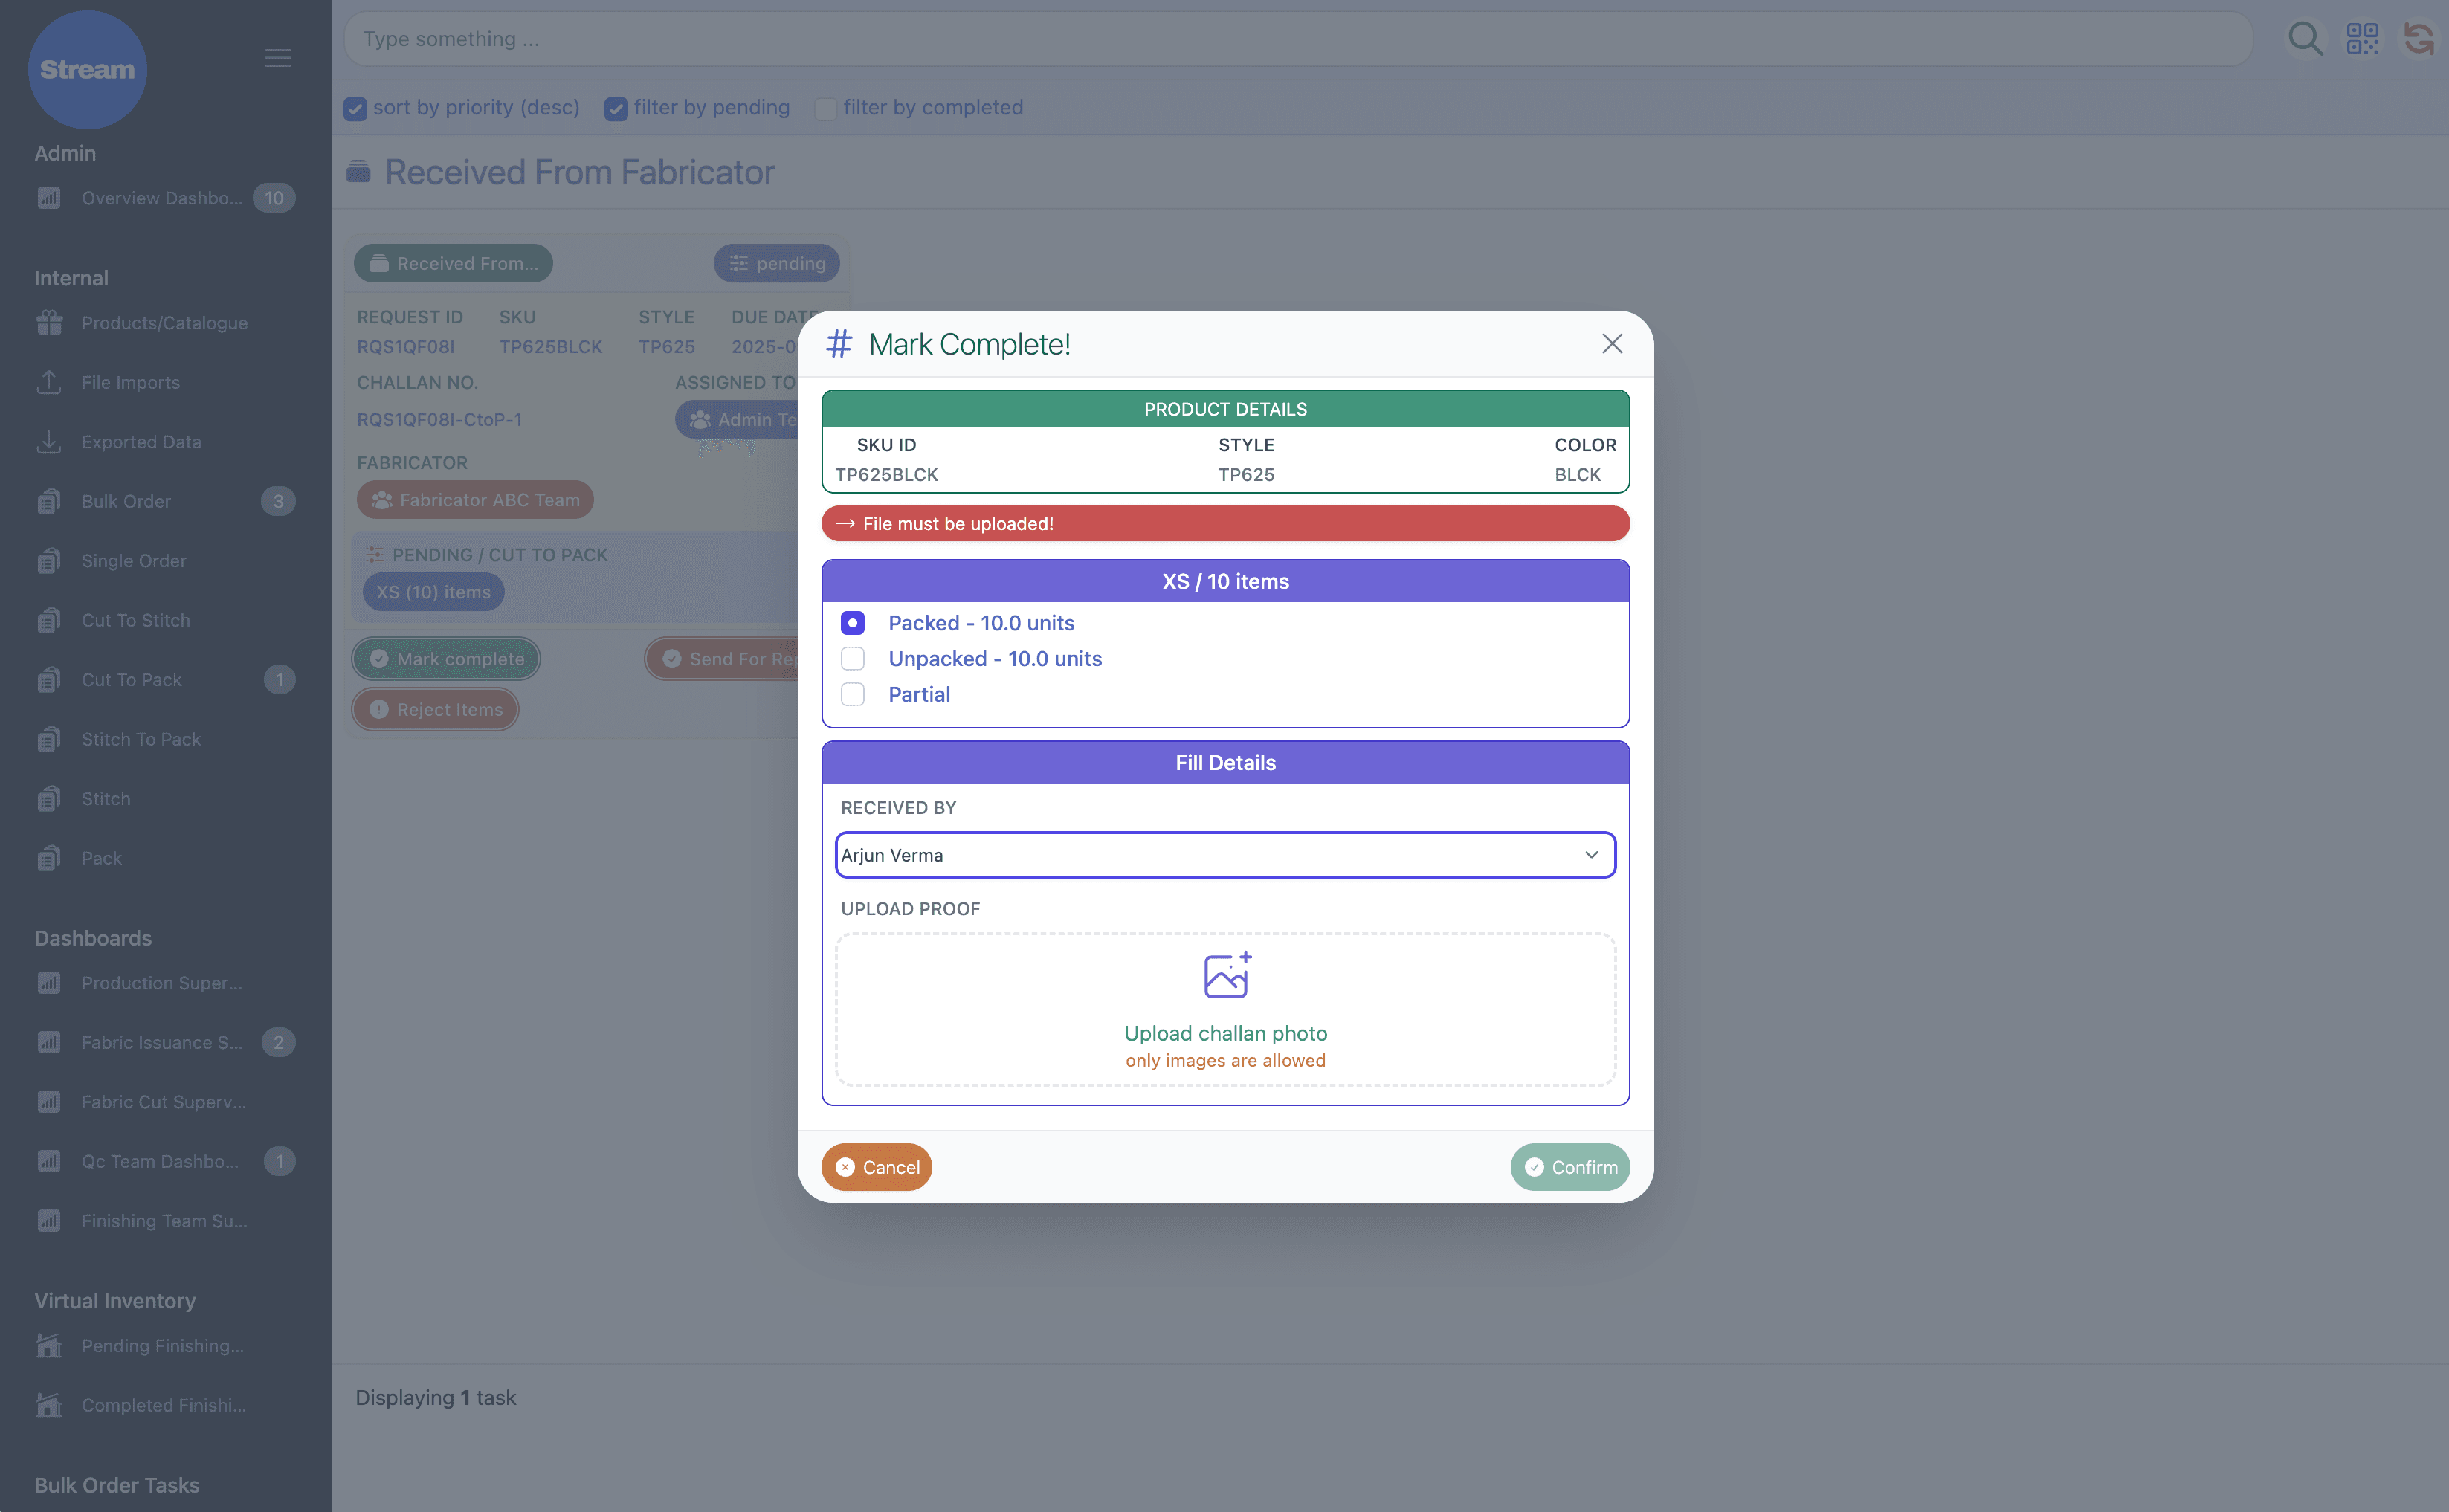Image resolution: width=2449 pixels, height=1512 pixels.
Task: Click the pending status badge
Action: [776, 263]
